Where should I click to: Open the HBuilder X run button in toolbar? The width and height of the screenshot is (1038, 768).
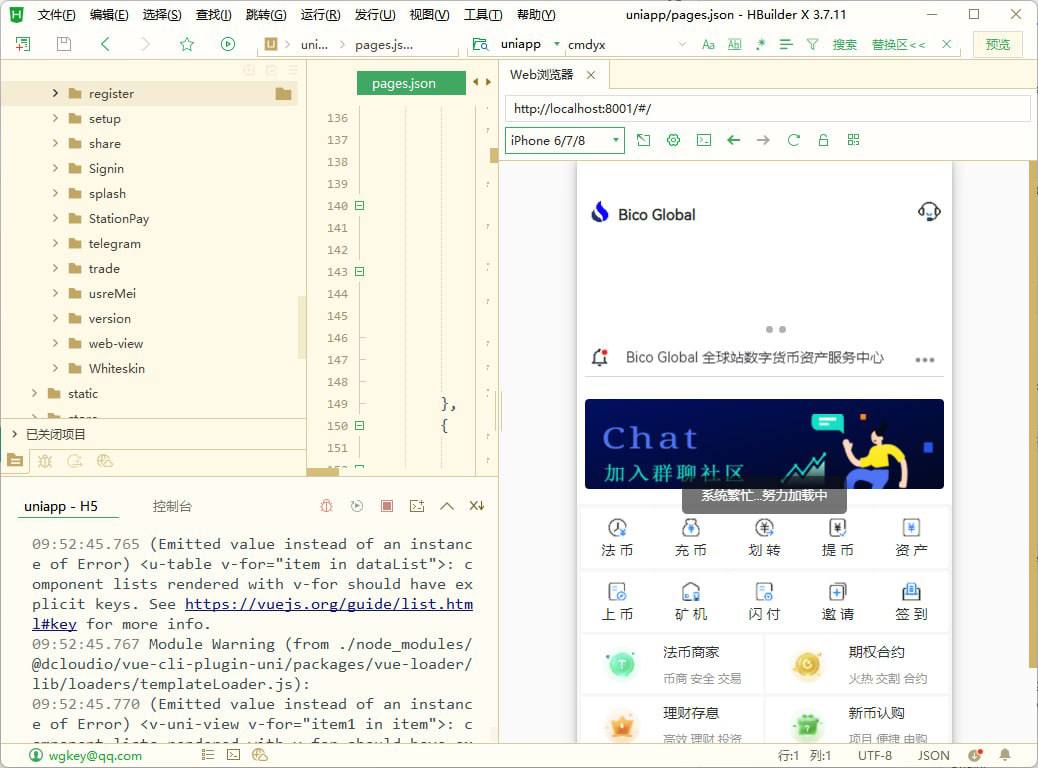(x=227, y=44)
